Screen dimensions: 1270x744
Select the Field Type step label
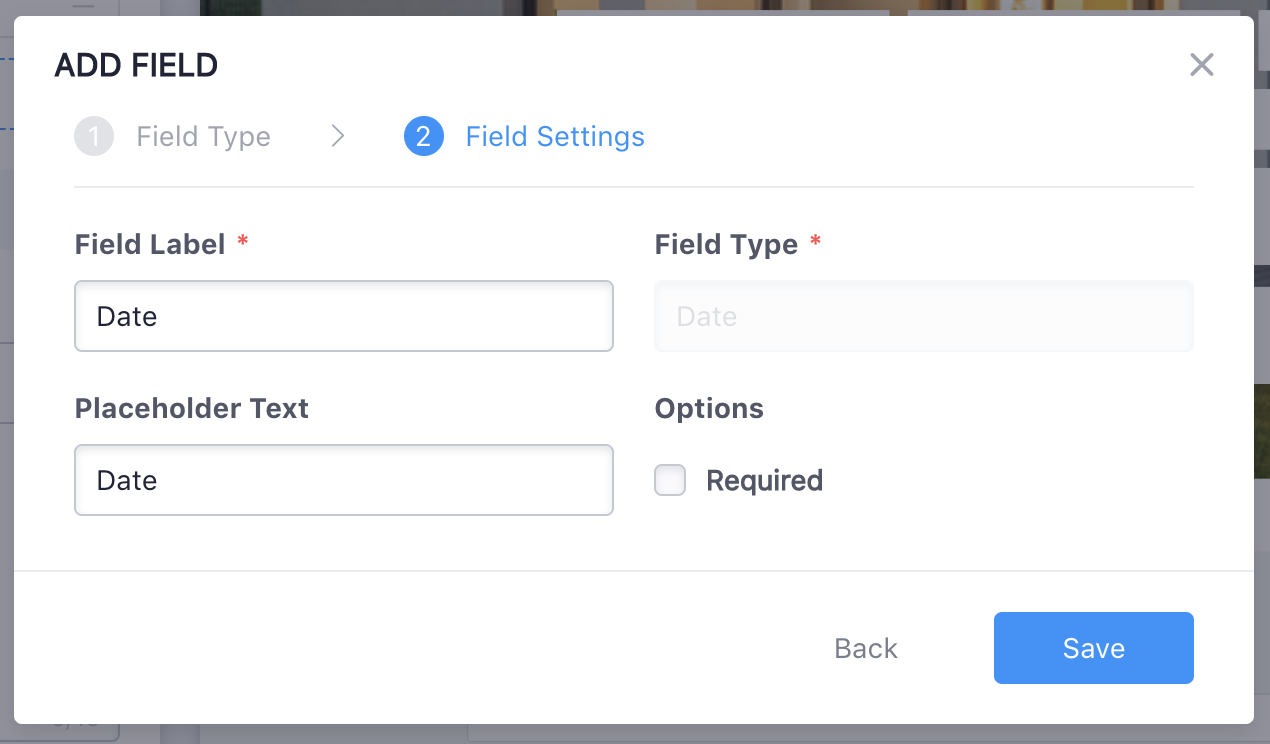pos(203,136)
